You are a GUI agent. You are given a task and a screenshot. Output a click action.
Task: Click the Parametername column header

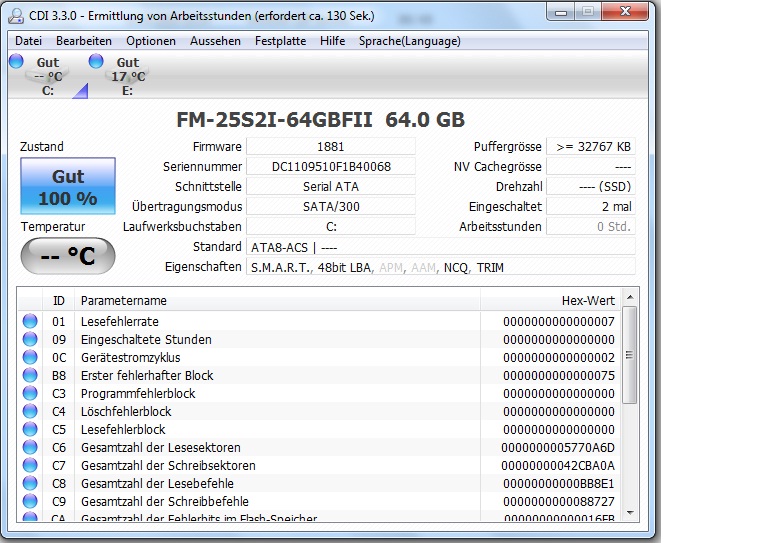277,301
